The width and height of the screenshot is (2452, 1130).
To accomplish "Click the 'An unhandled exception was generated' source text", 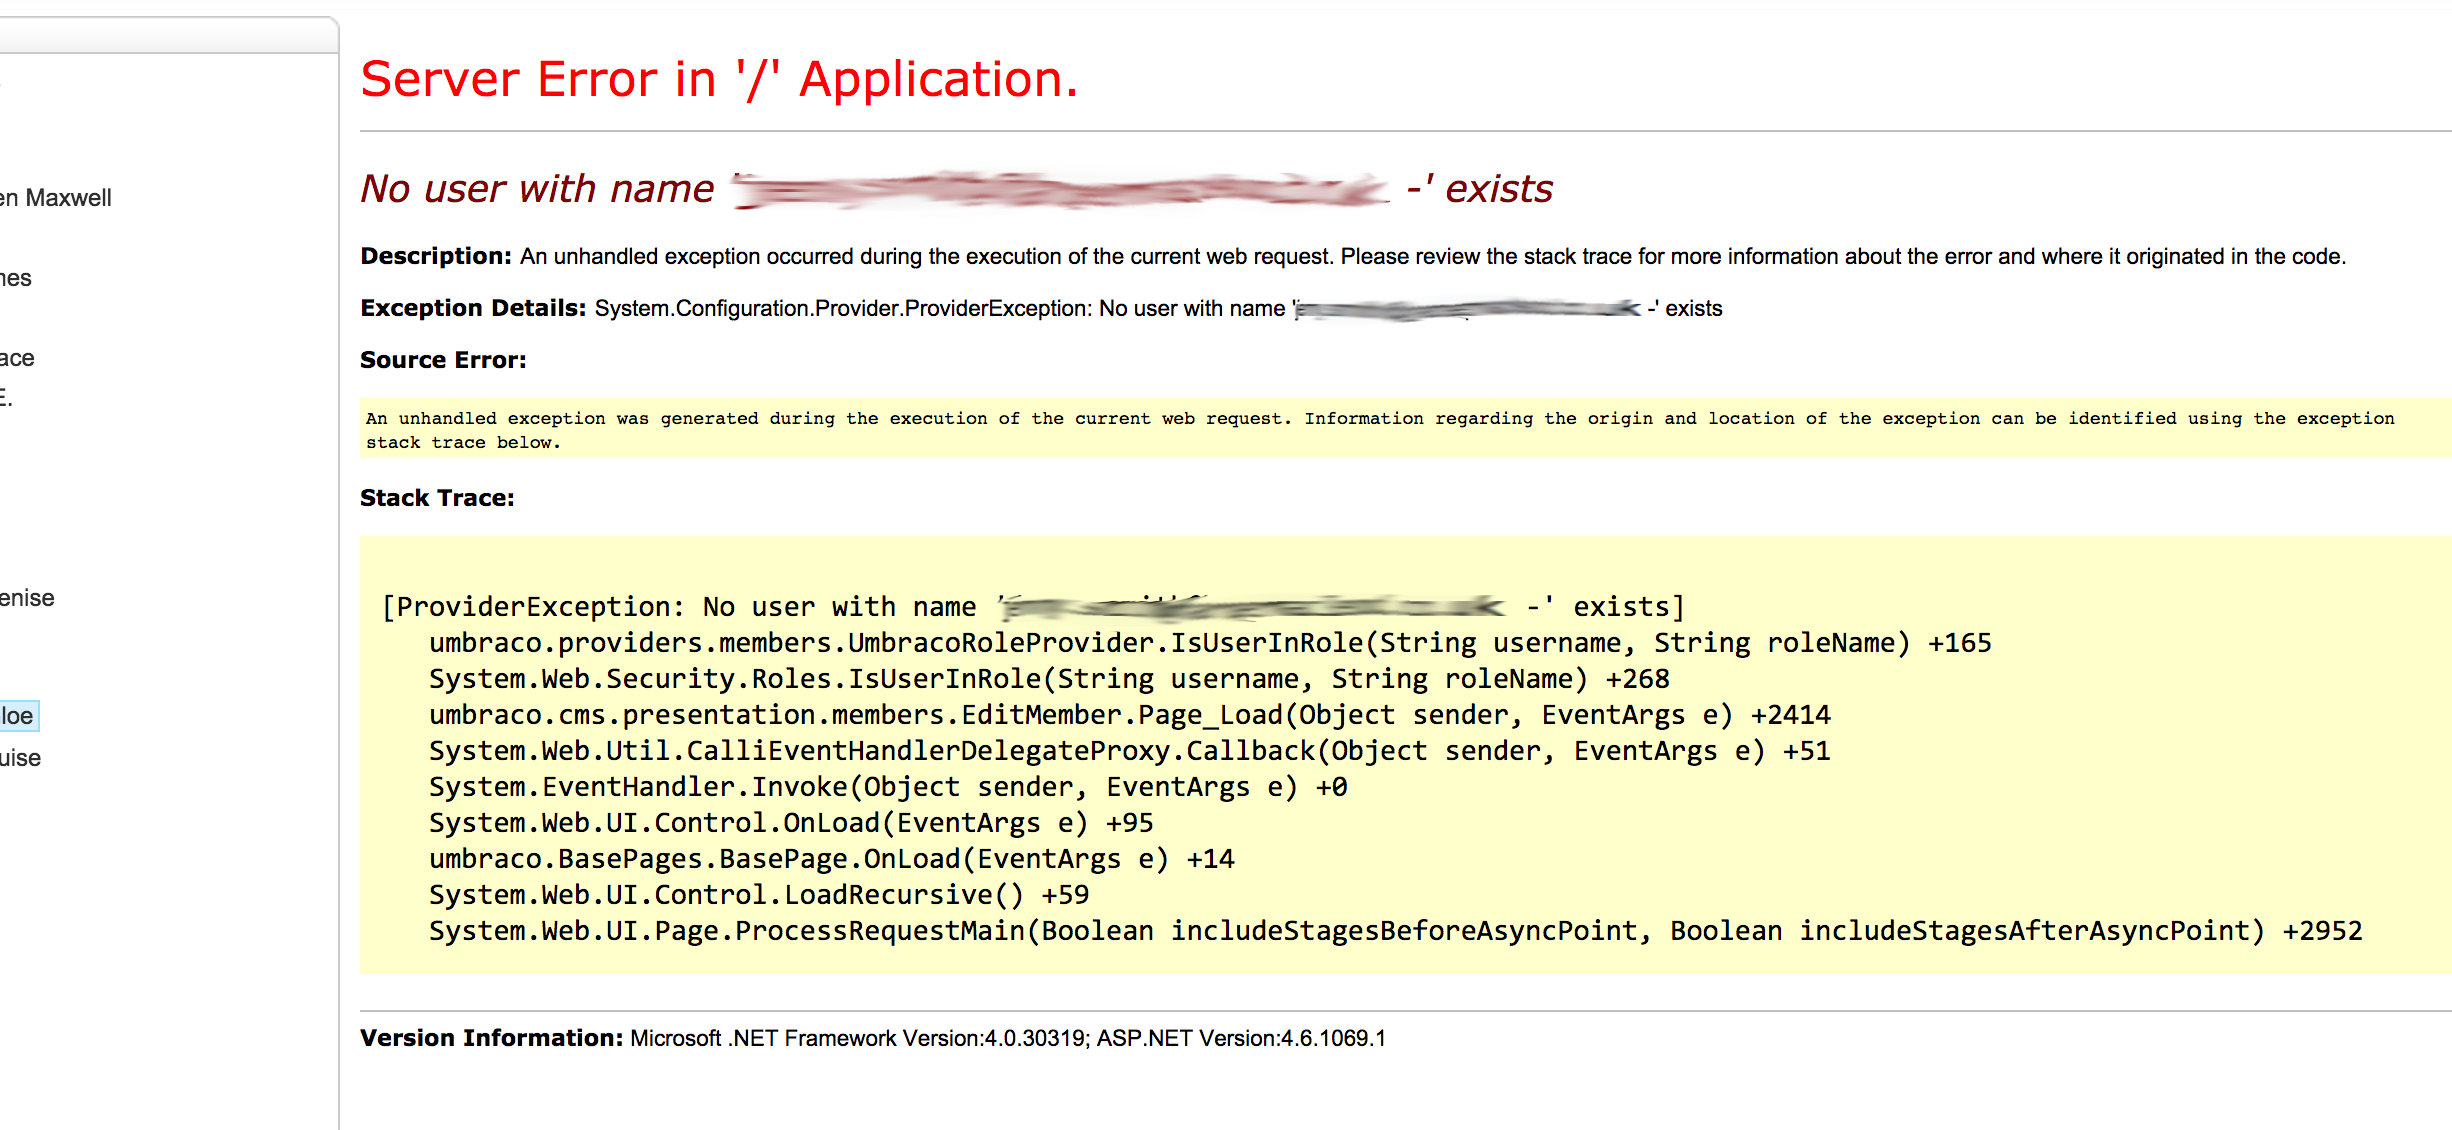I will [1380, 430].
